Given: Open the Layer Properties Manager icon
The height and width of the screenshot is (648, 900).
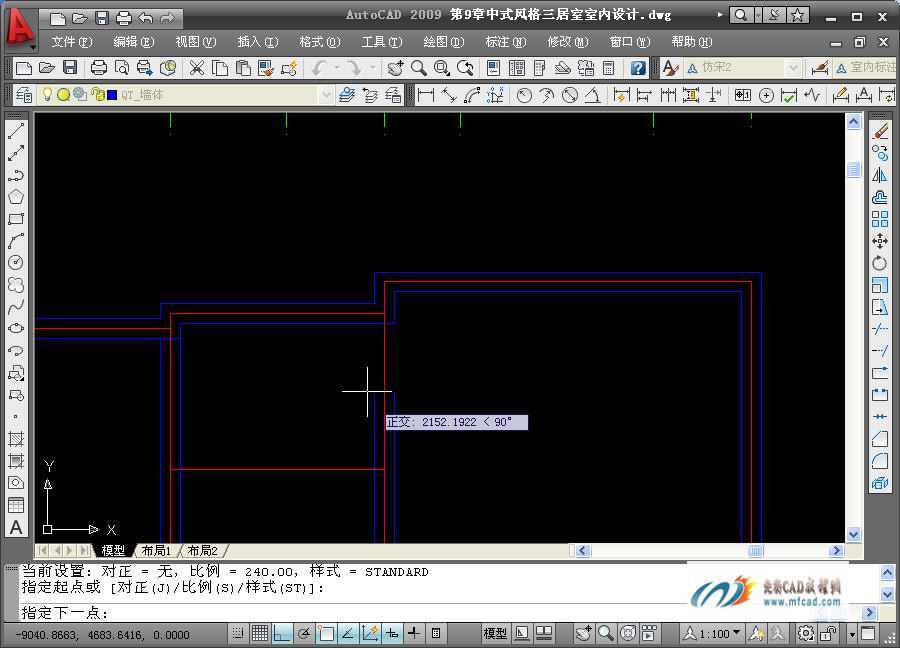Looking at the screenshot, I should (x=24, y=95).
